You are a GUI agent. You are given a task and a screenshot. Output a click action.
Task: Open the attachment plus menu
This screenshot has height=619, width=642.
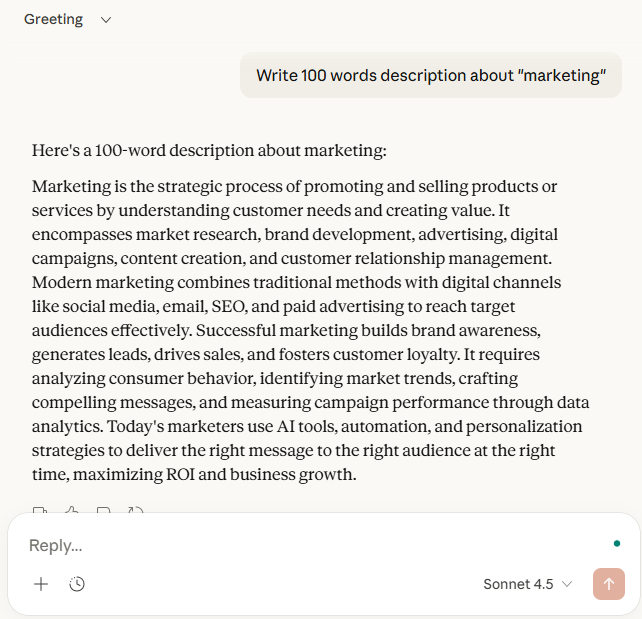(41, 584)
